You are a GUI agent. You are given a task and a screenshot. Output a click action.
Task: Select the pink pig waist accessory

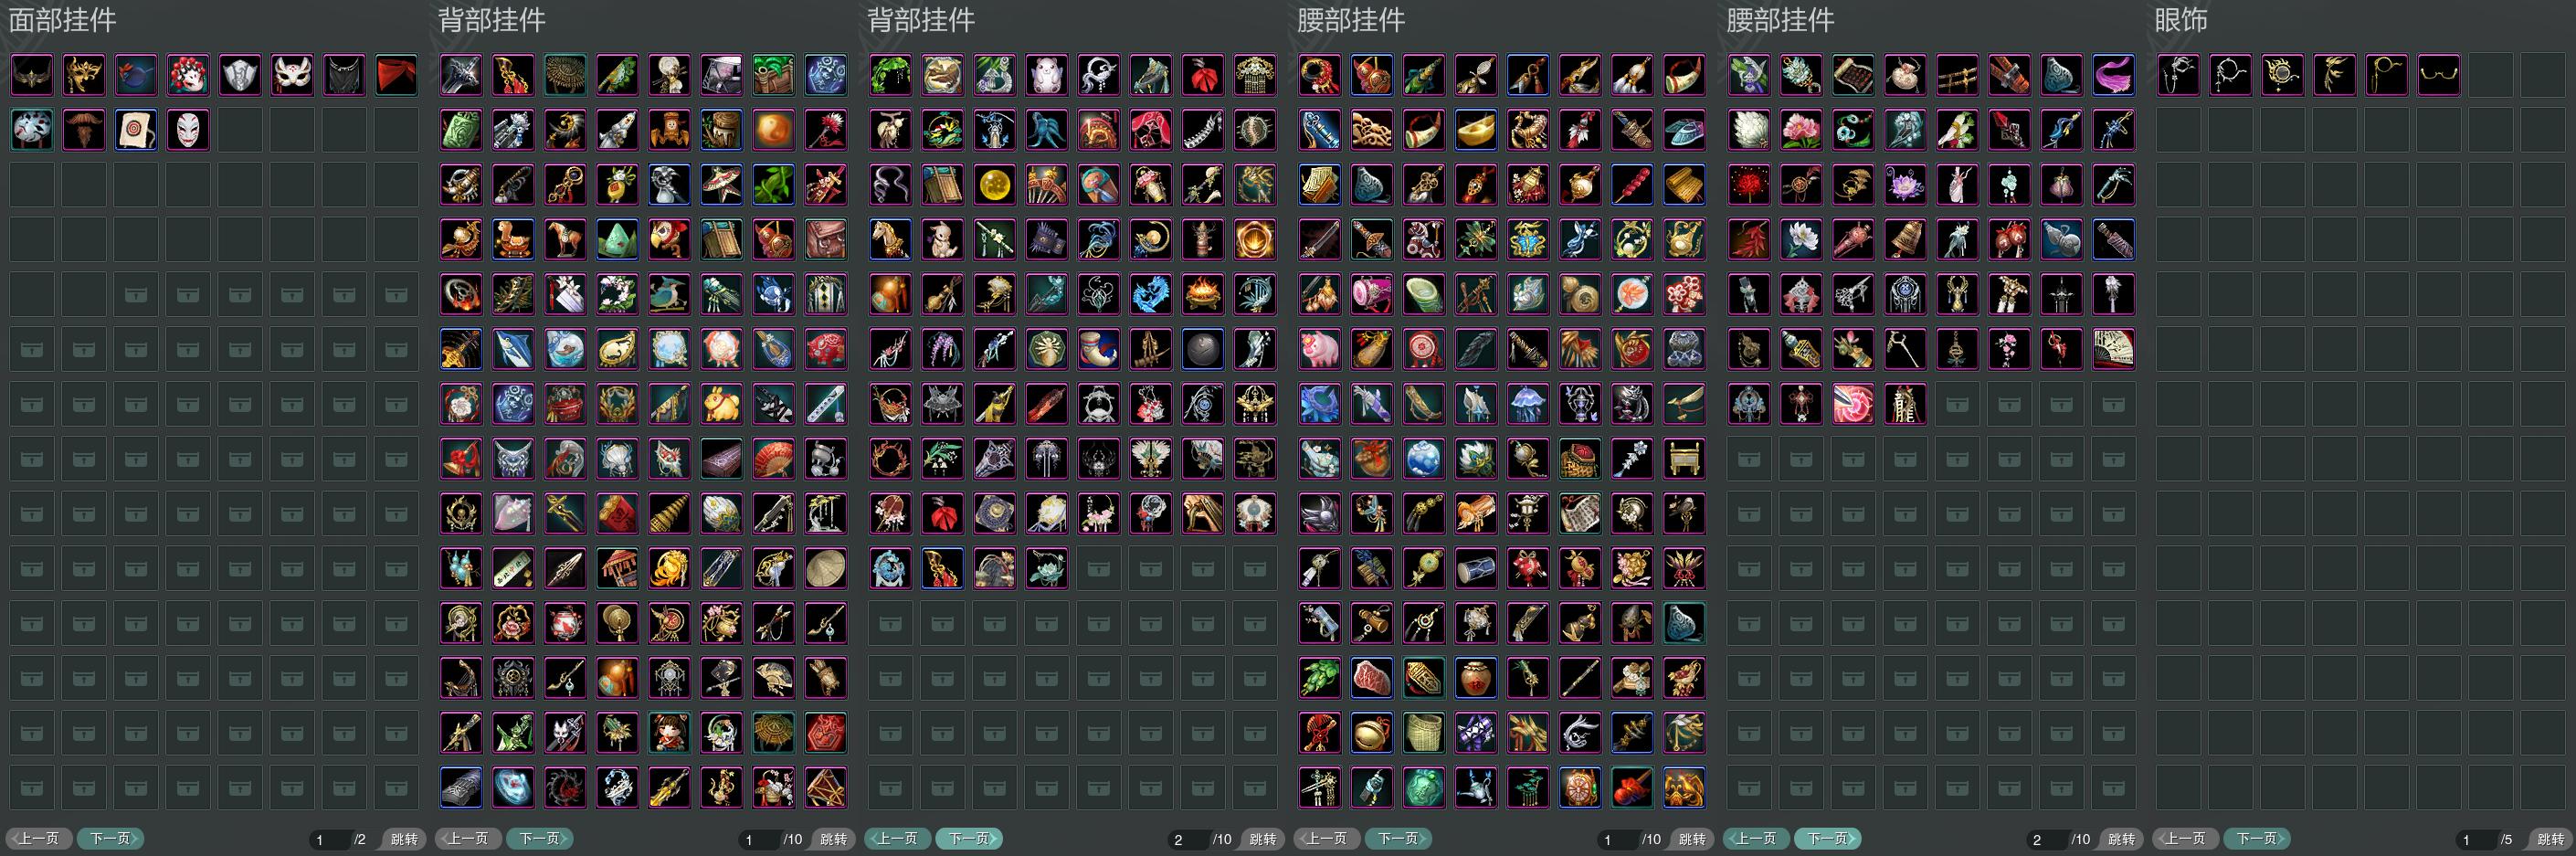(x=1320, y=349)
